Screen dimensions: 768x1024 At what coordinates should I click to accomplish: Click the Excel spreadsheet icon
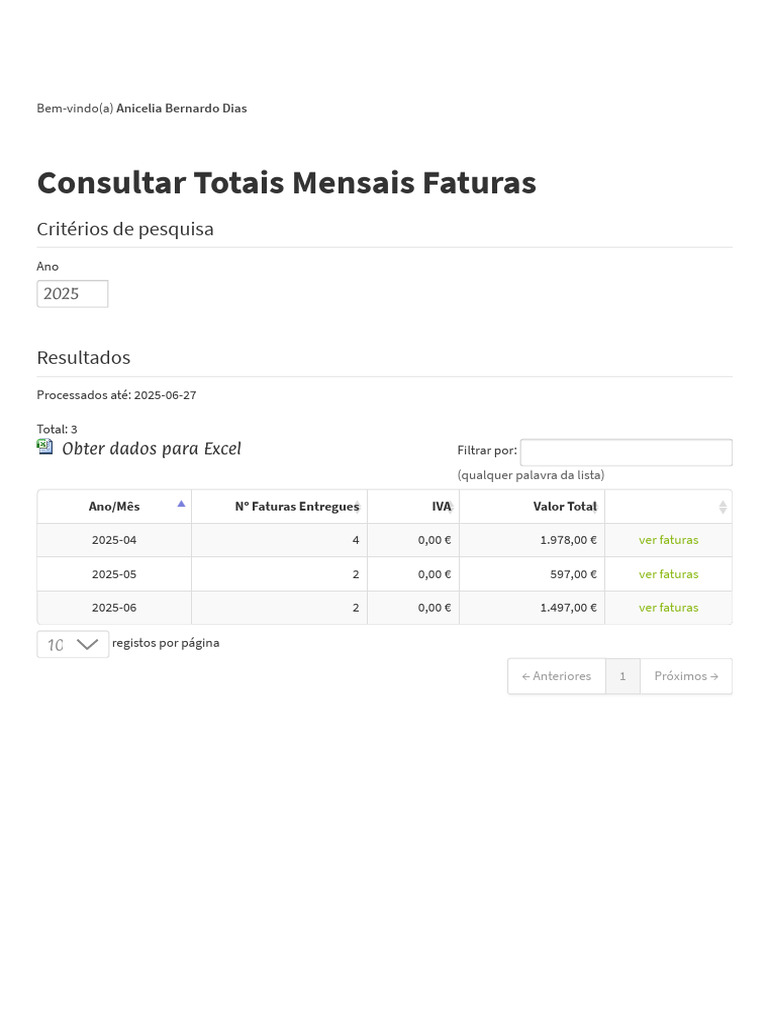pos(45,447)
